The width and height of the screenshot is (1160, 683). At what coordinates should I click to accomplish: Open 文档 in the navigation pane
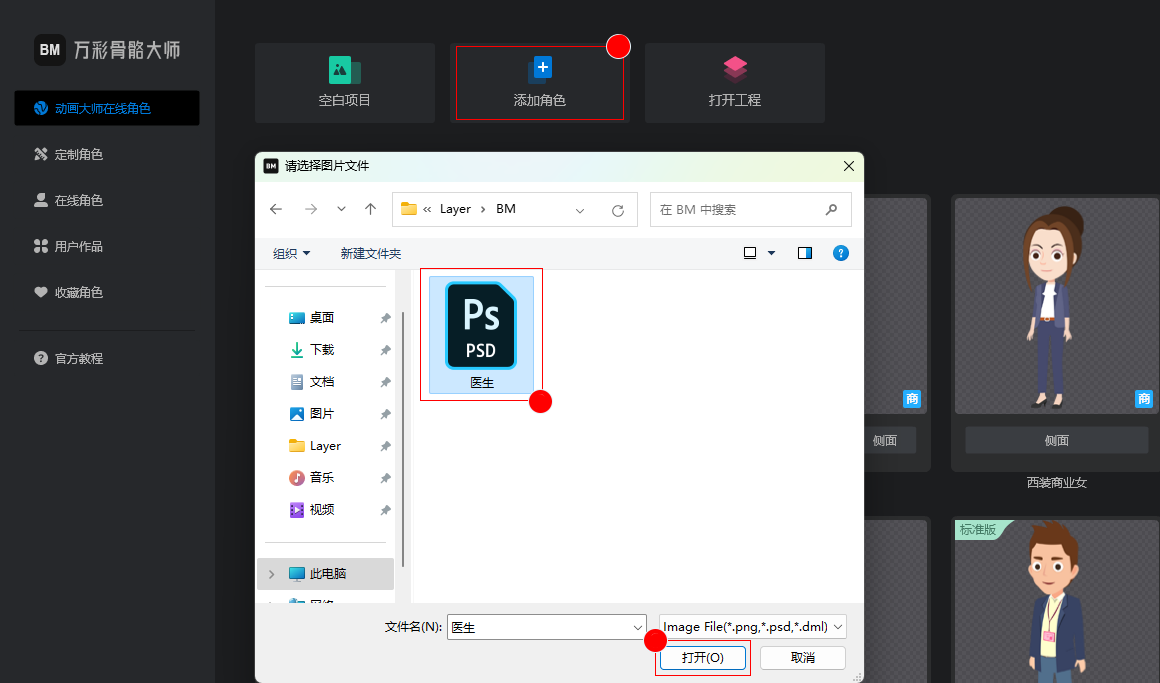point(322,382)
